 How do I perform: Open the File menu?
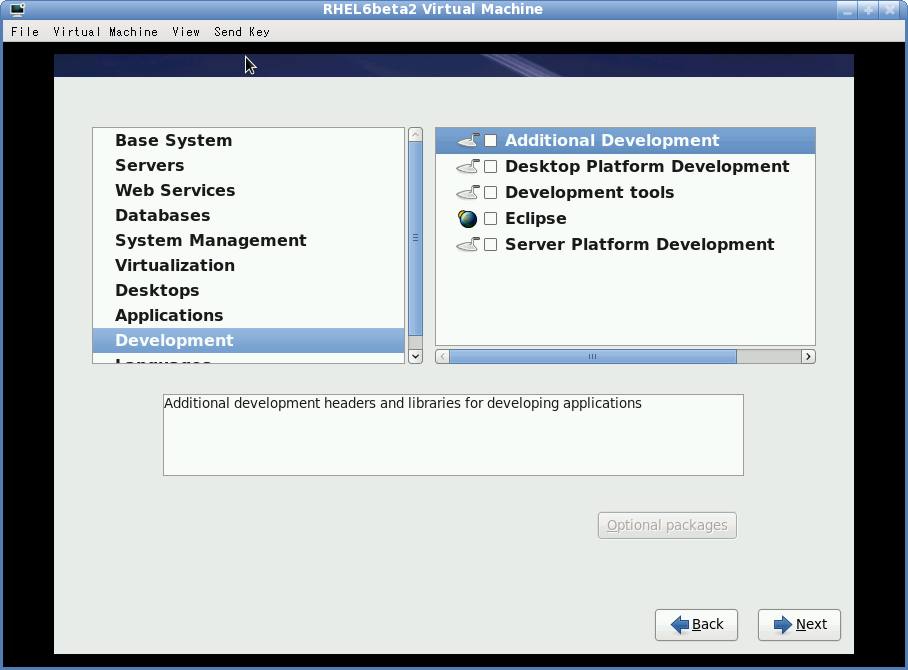[25, 32]
